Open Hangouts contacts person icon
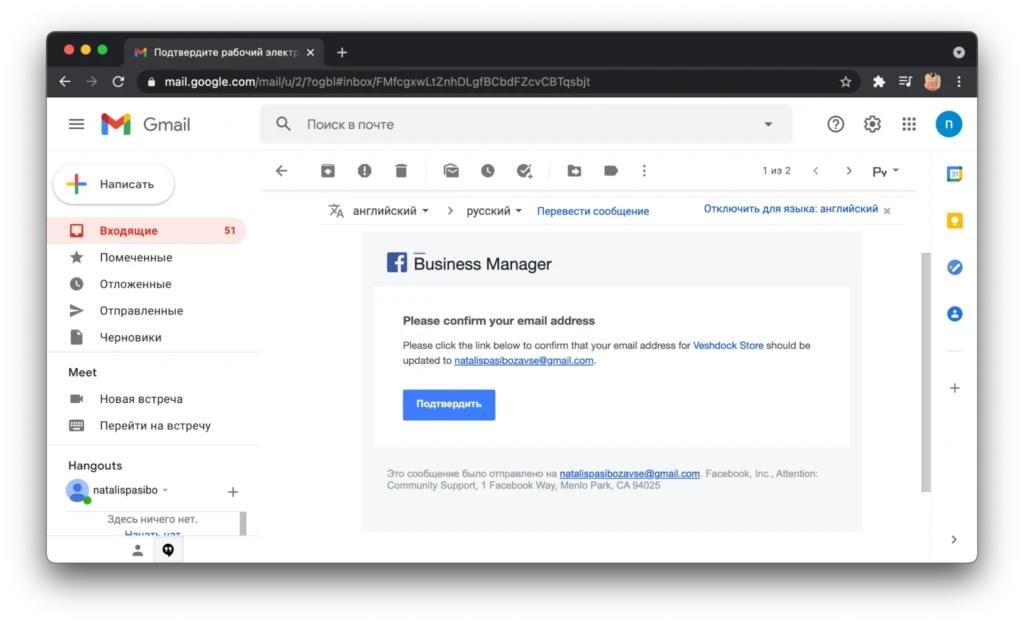 137,551
